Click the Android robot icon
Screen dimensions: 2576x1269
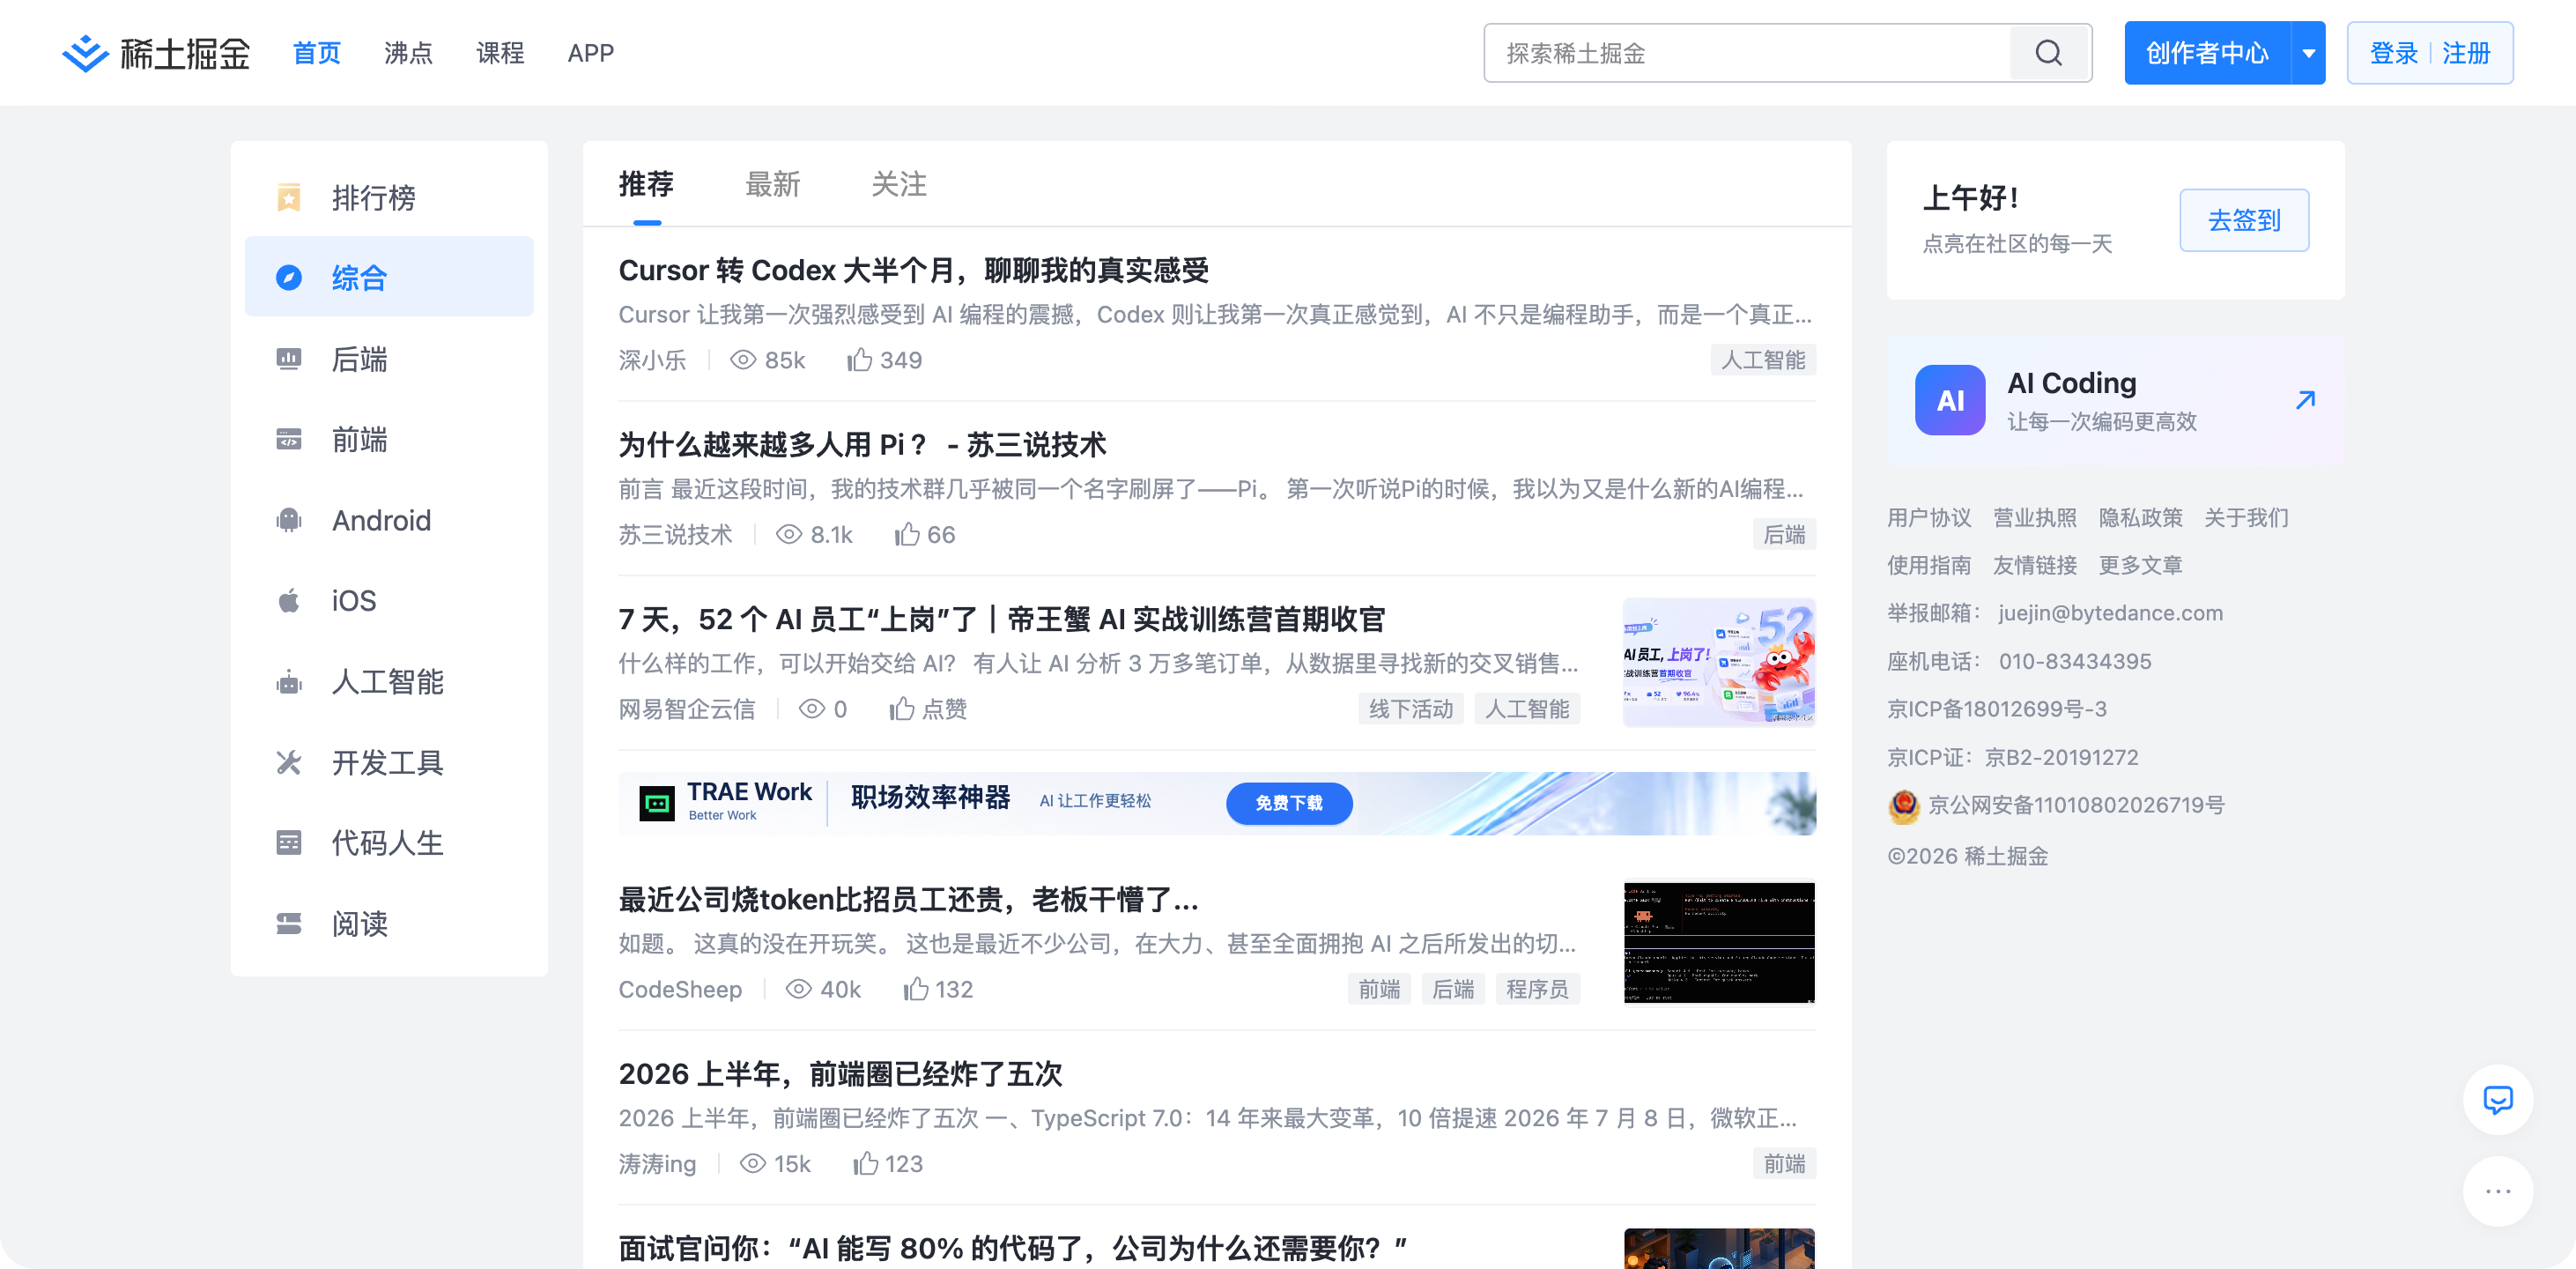pos(289,520)
